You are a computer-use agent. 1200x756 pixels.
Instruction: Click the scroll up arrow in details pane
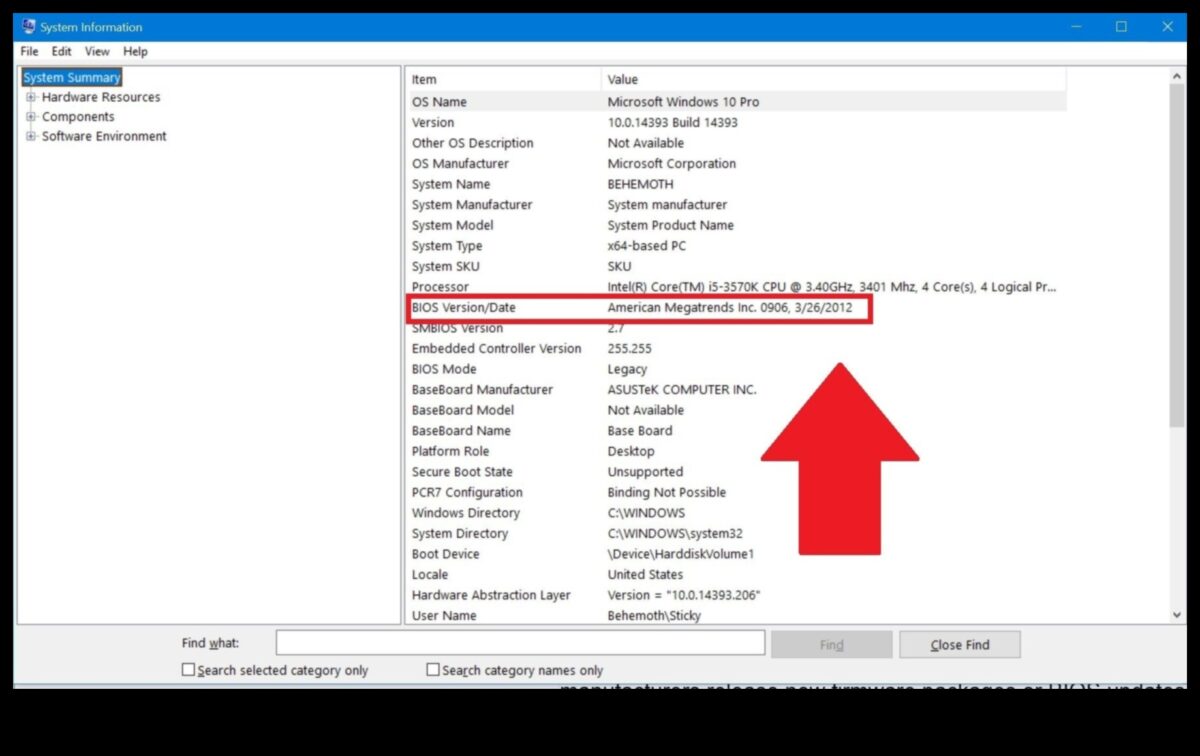click(x=1177, y=77)
